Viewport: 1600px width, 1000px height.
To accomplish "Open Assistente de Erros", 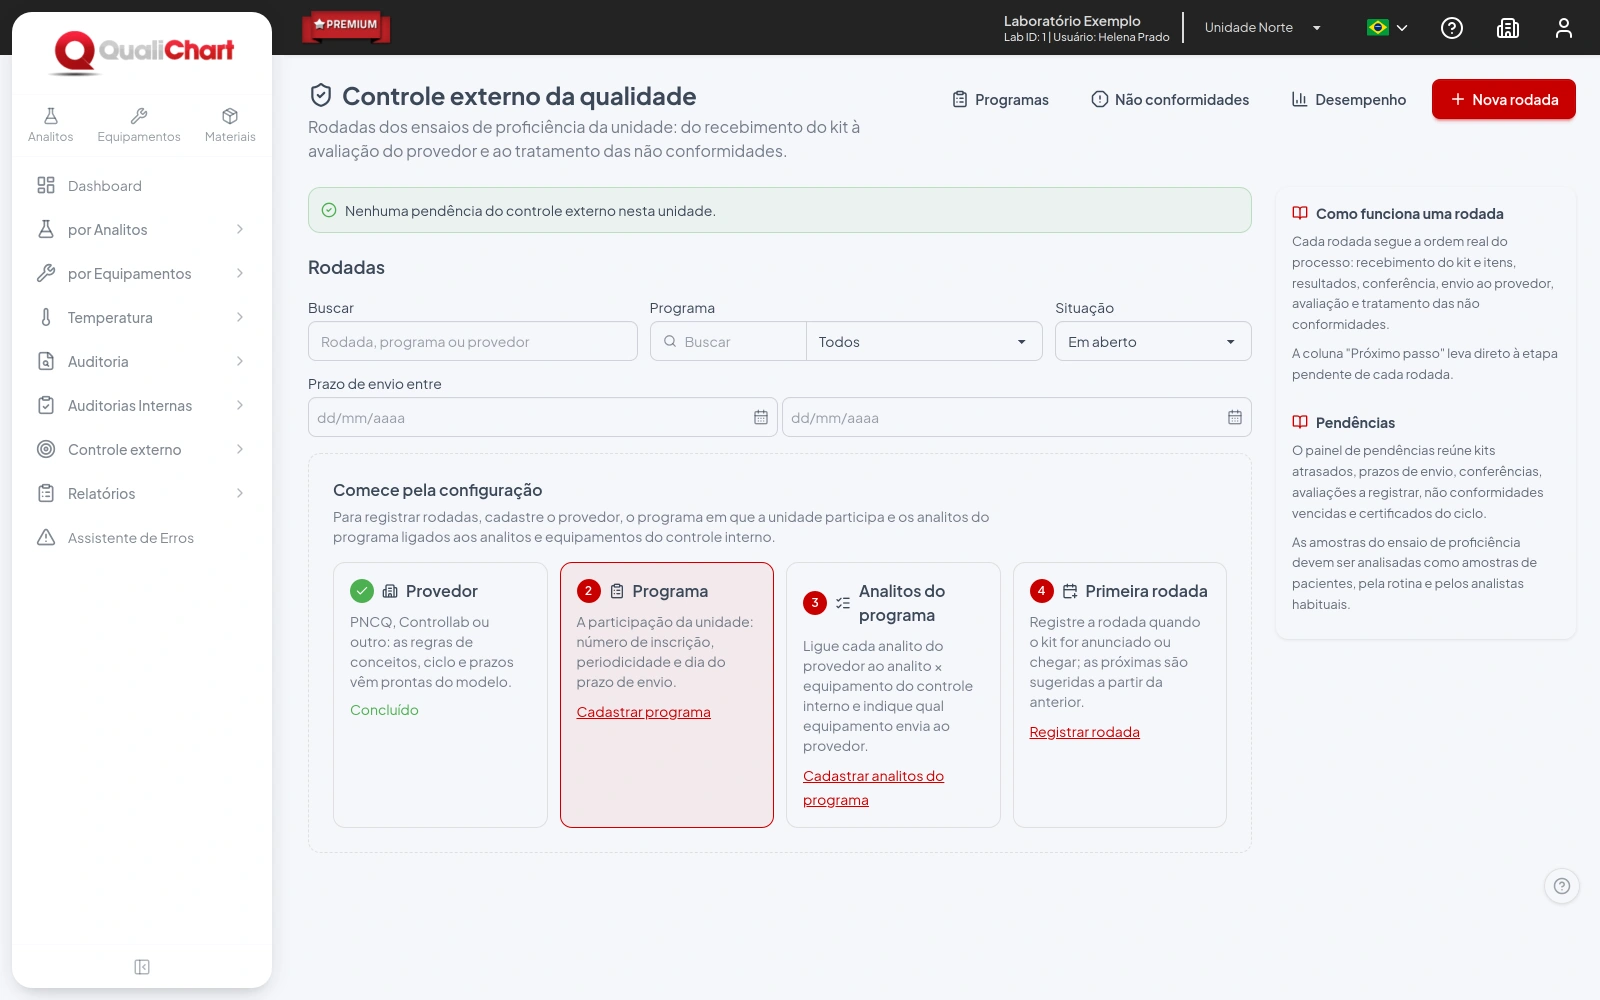I will click(142, 538).
